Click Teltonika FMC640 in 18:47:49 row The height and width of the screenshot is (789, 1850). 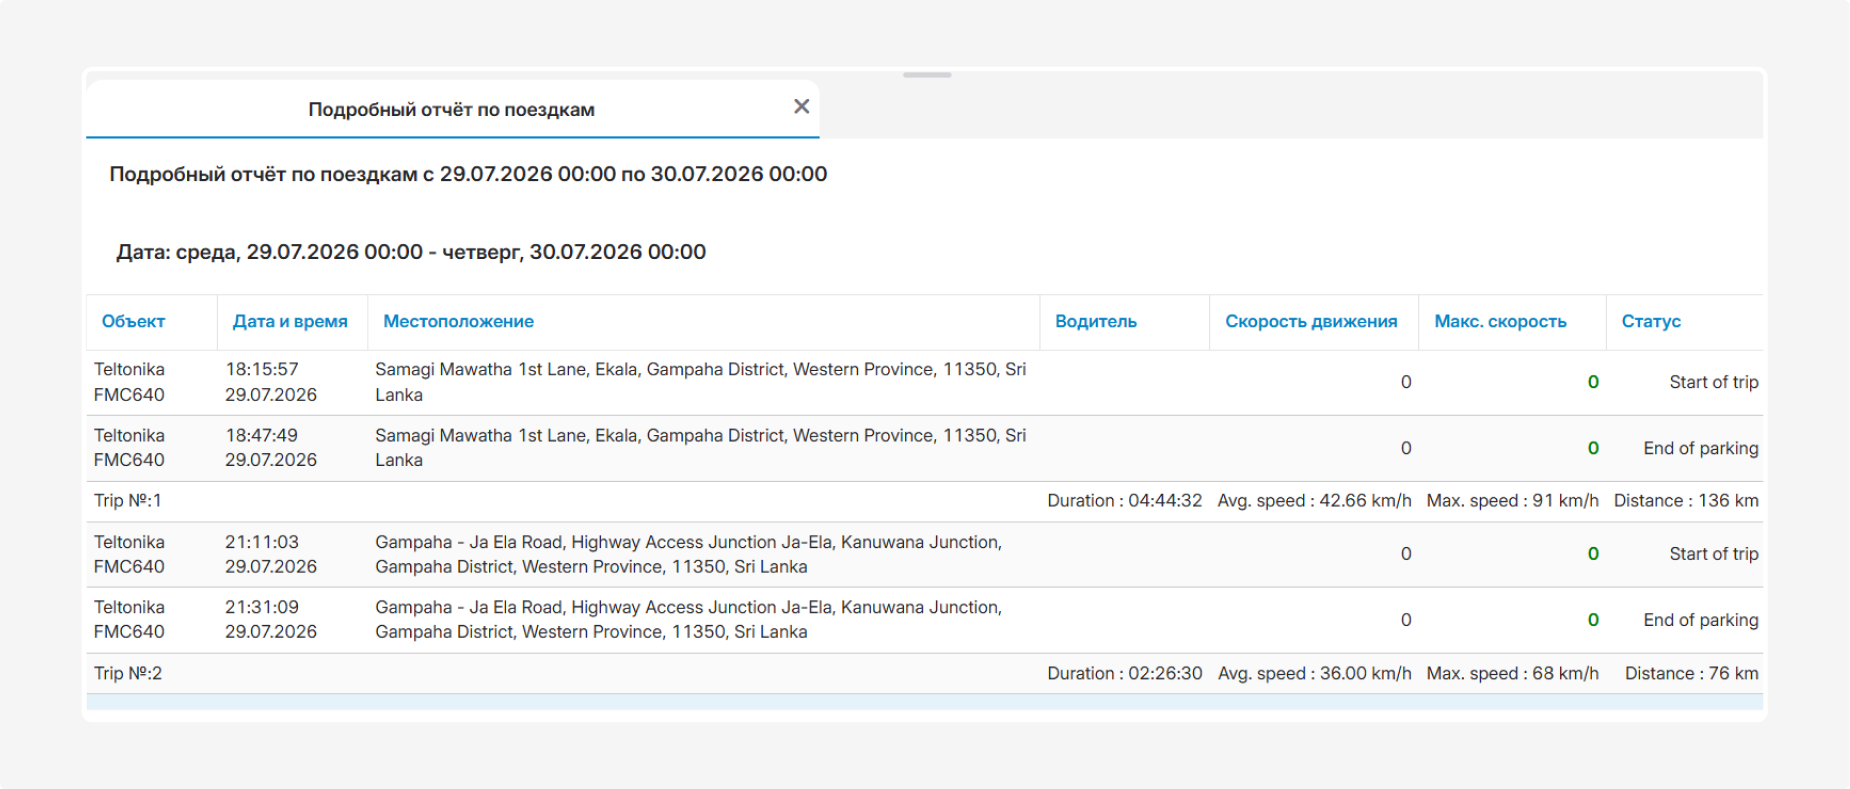coord(130,448)
